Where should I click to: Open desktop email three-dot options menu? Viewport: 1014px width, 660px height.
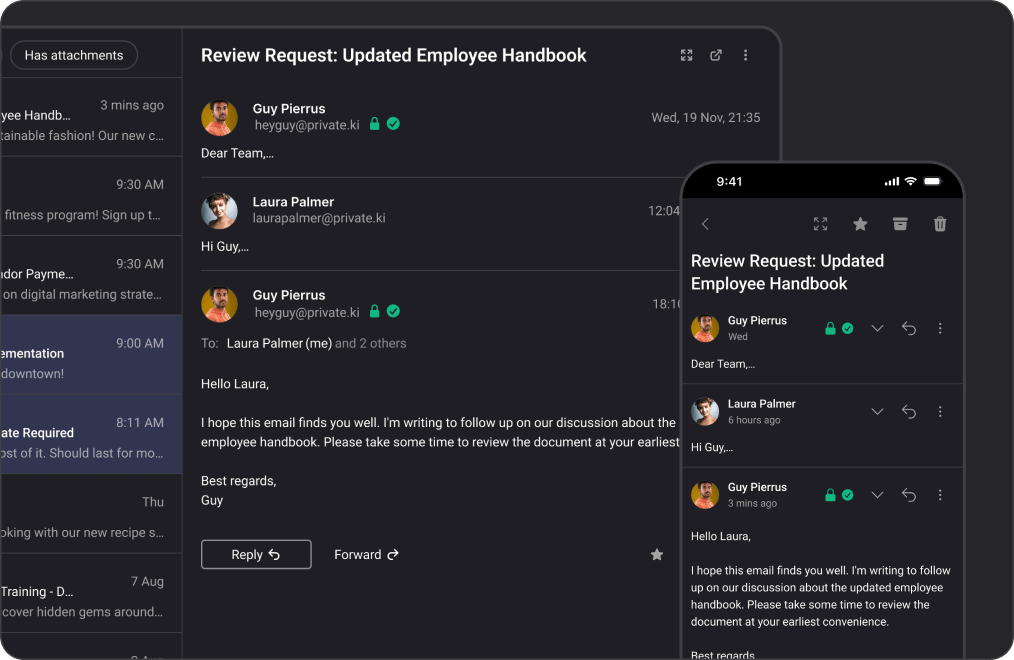746,55
